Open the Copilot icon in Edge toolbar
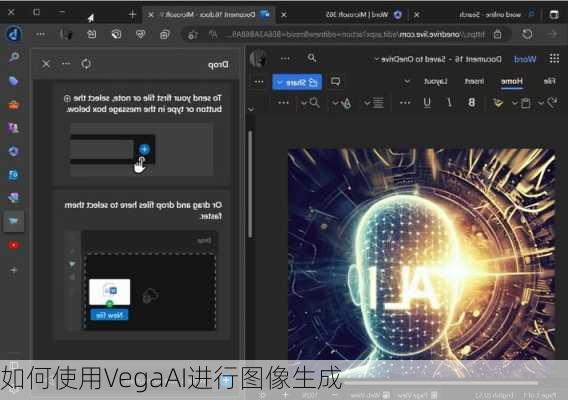 (14, 34)
